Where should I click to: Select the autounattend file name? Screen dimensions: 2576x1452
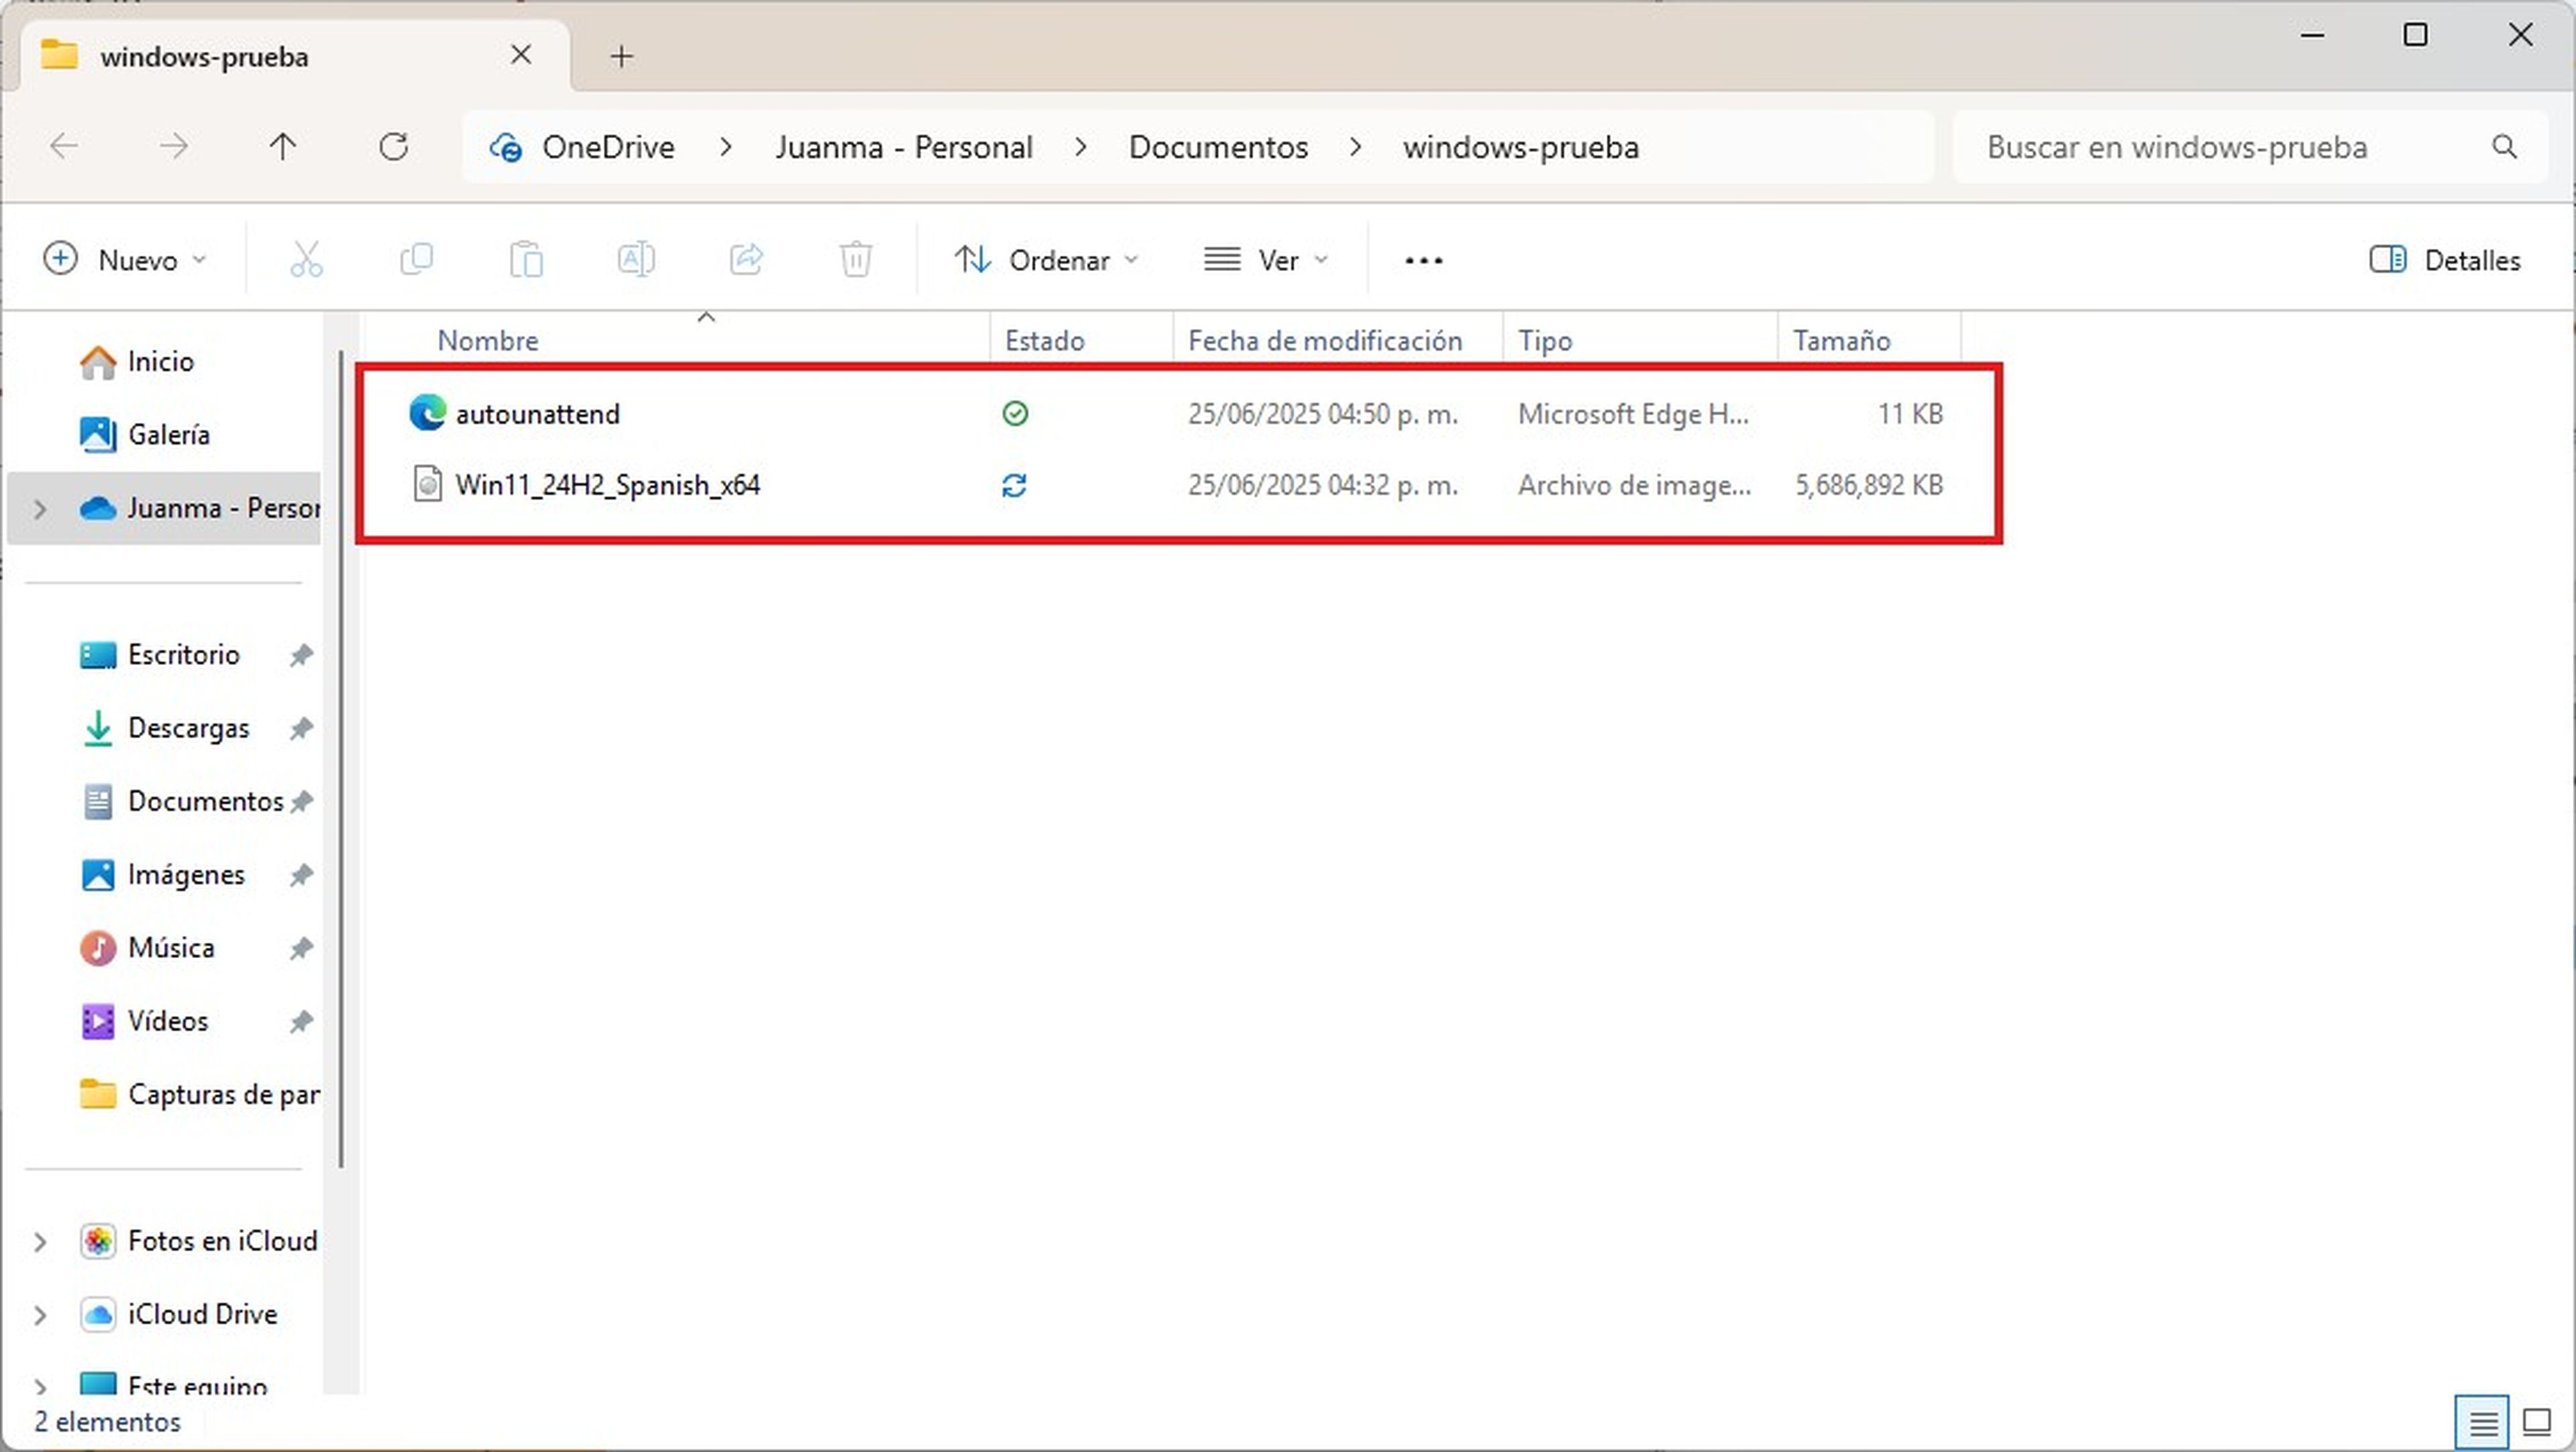tap(537, 414)
